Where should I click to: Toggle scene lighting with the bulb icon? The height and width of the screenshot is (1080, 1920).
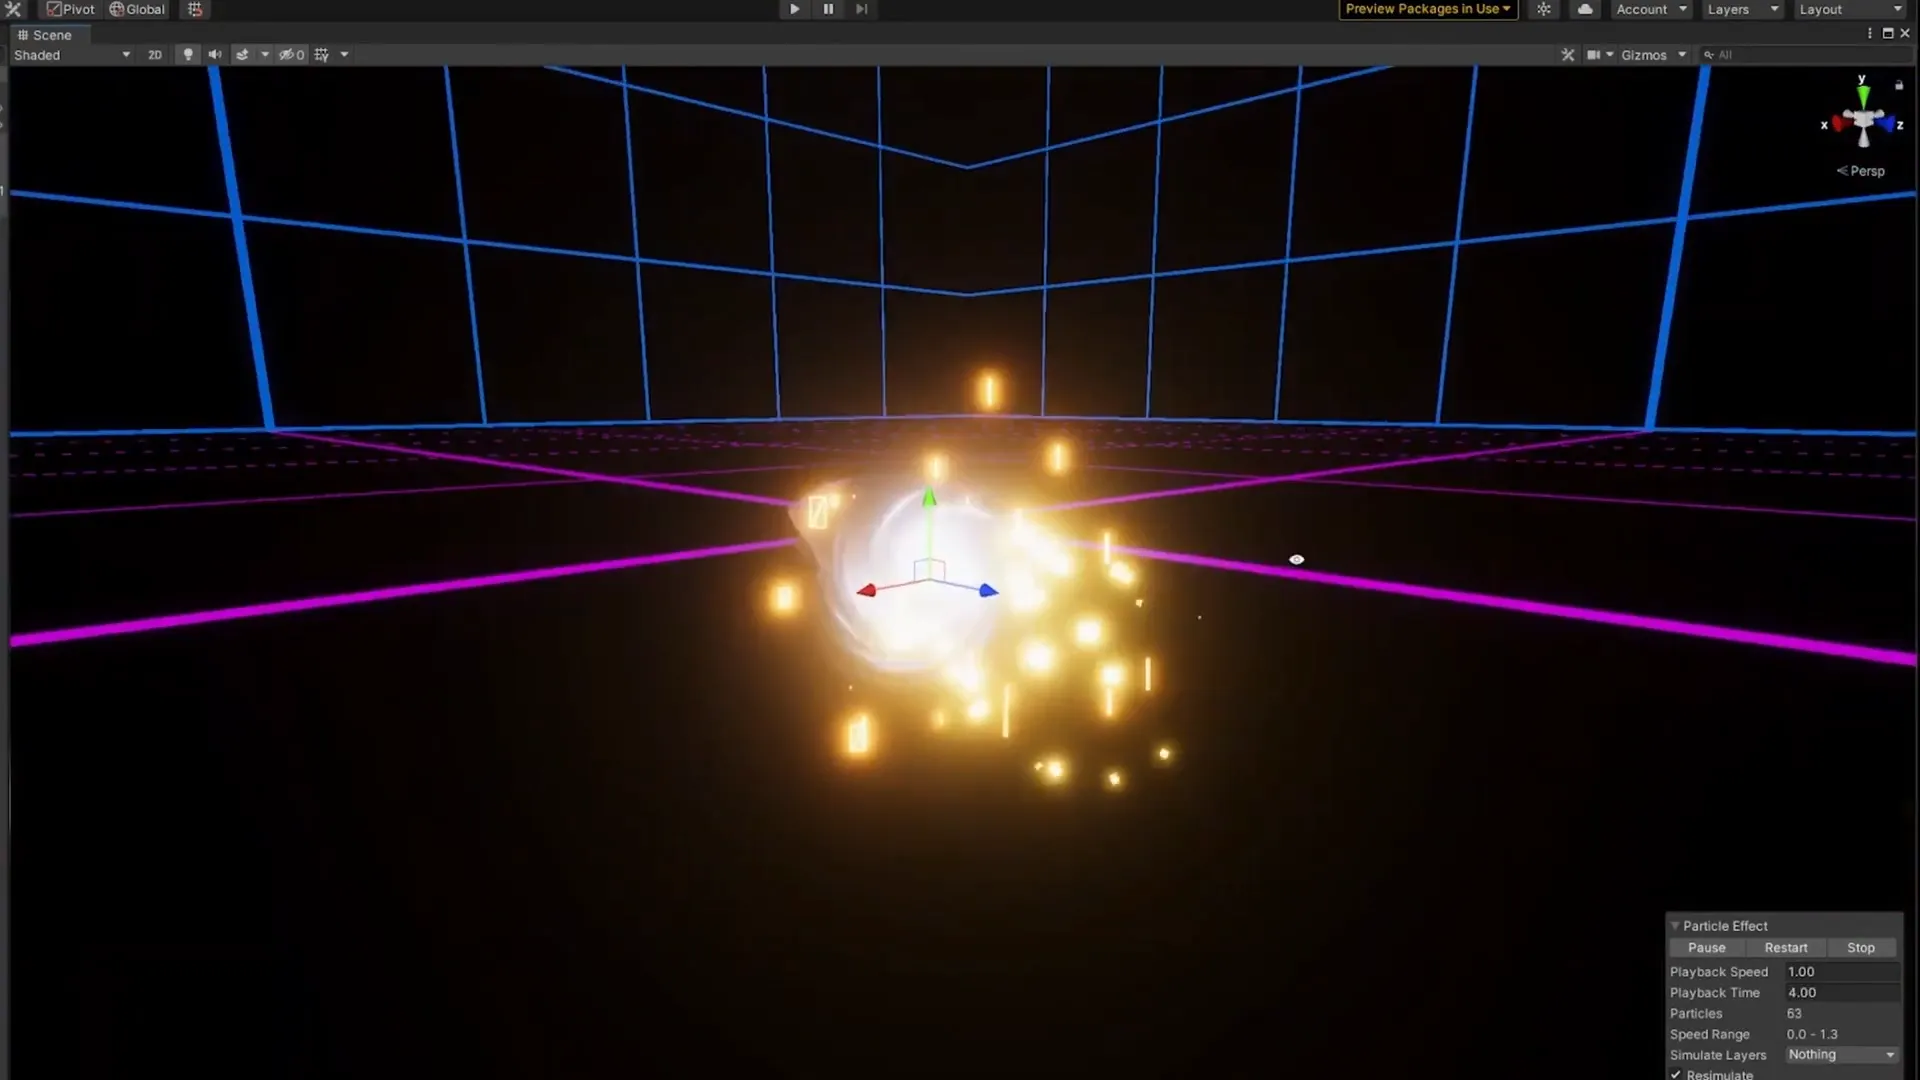coord(188,55)
